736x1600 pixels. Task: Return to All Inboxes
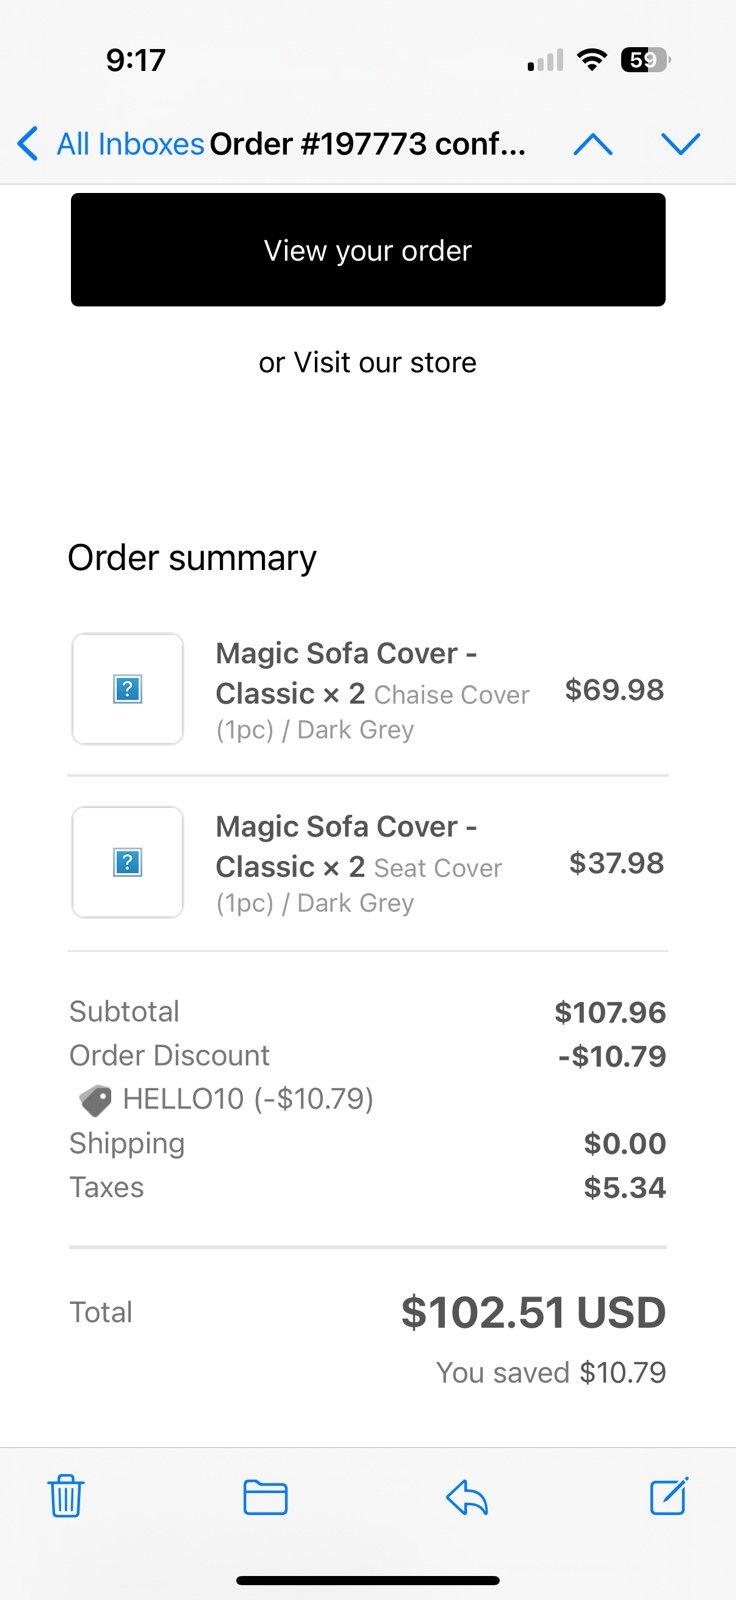click(x=130, y=144)
